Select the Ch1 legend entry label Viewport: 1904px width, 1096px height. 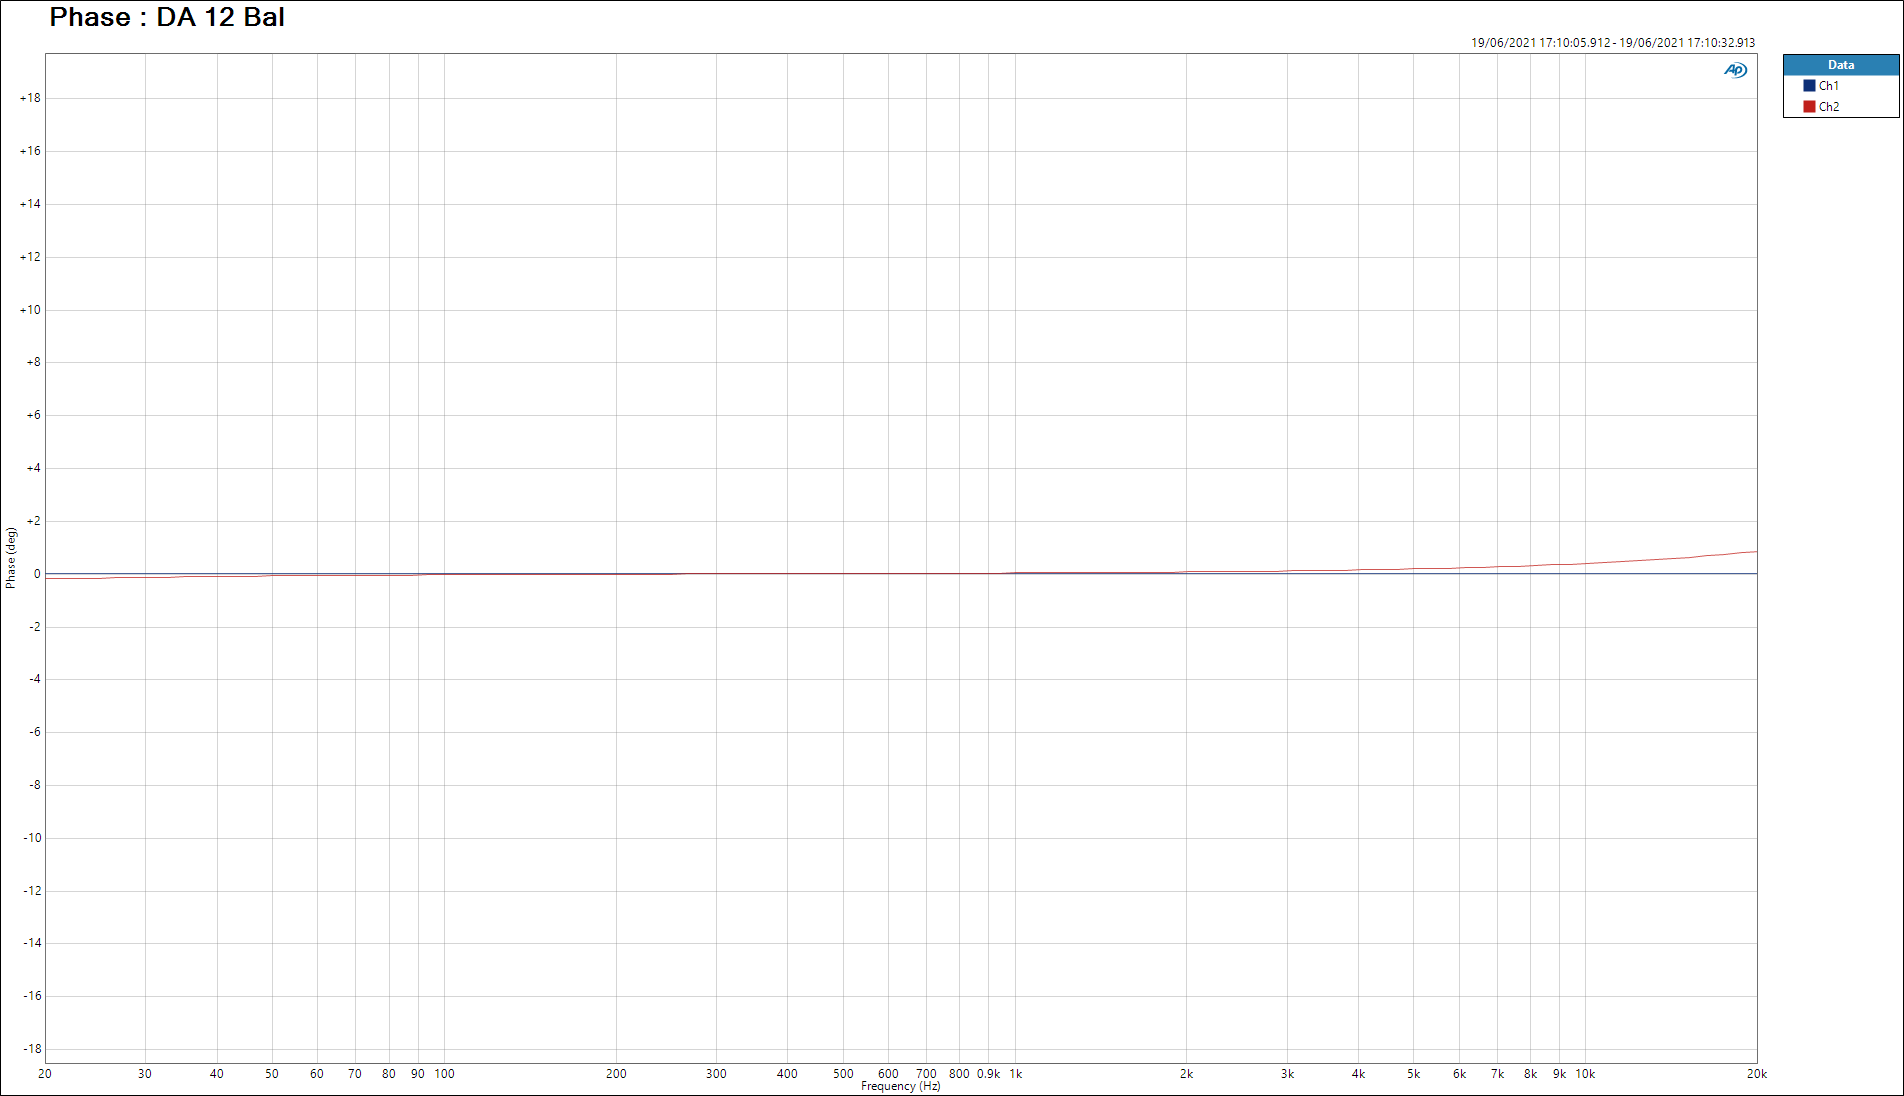(1828, 86)
